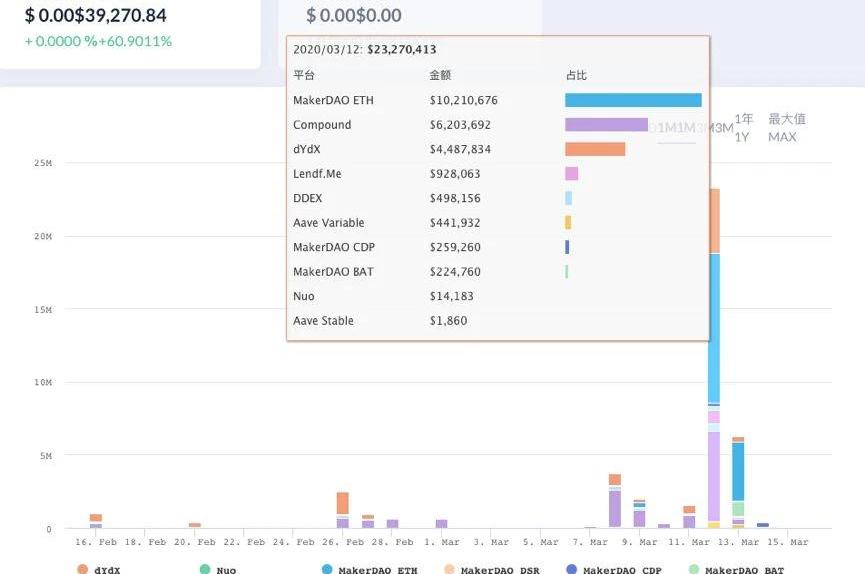
Task: Click Compound row name in tooltip
Action: (x=322, y=125)
